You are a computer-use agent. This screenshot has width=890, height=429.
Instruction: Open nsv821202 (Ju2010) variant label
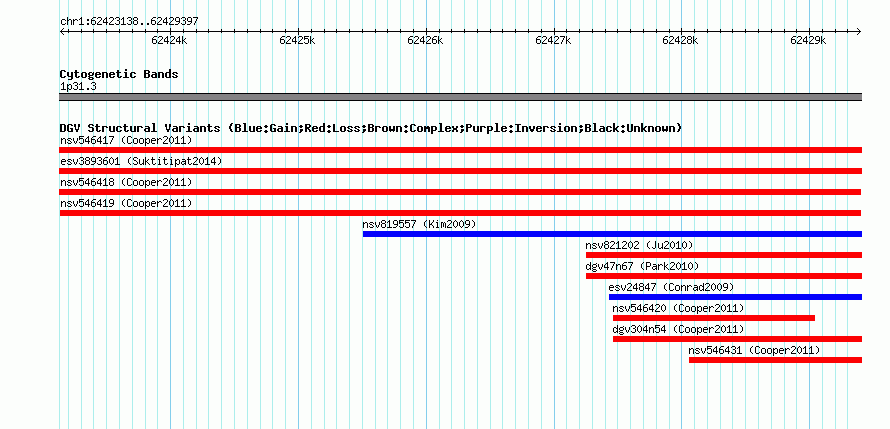640,245
